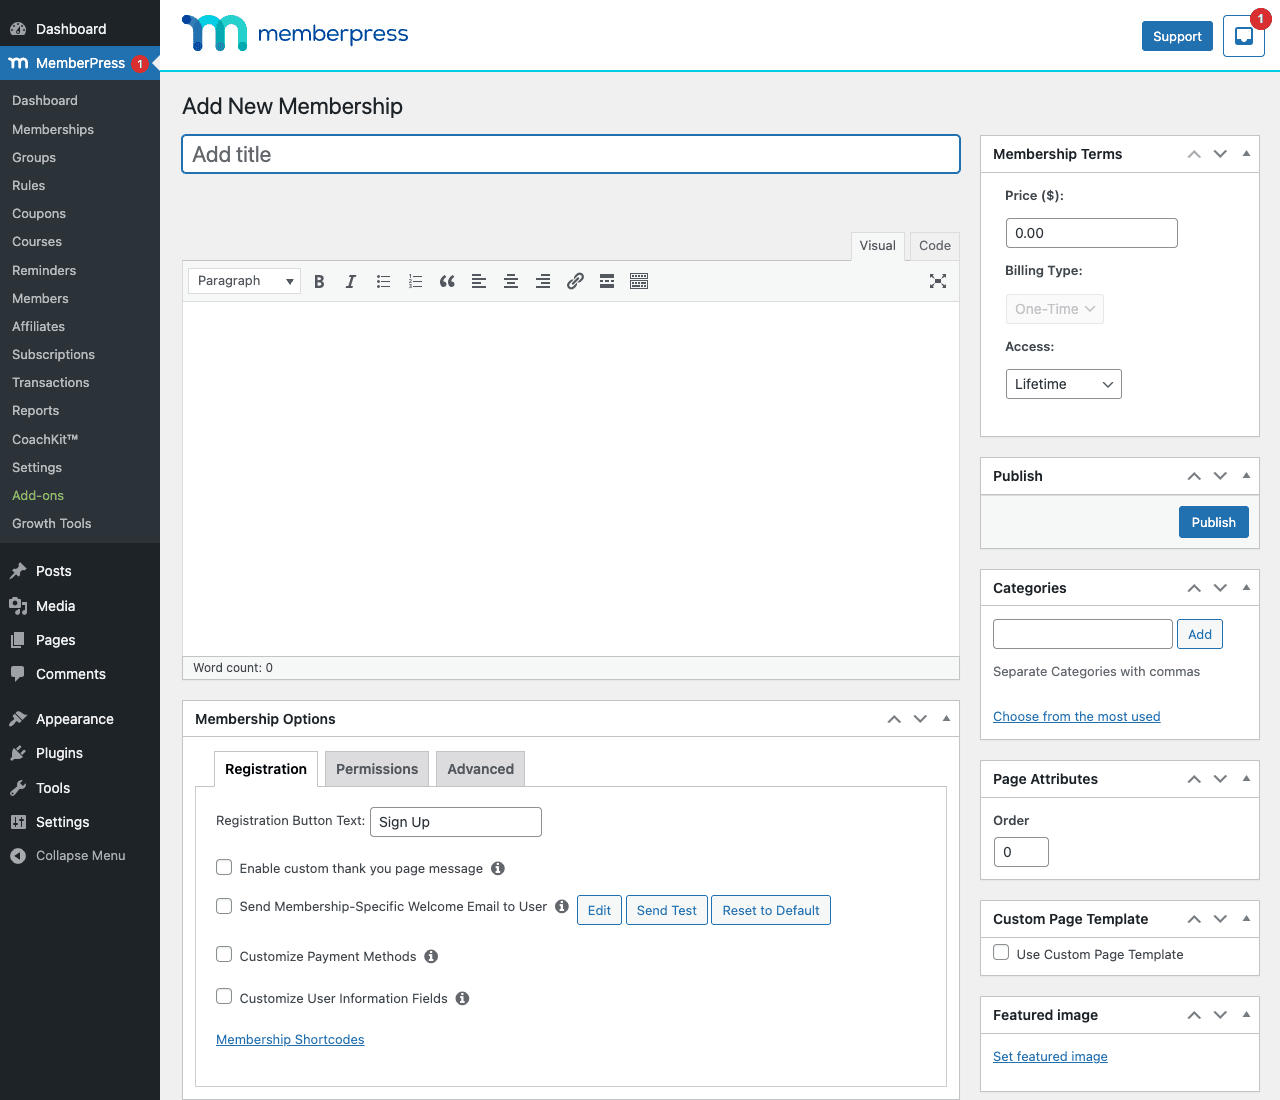Image resolution: width=1280 pixels, height=1100 pixels.
Task: Focus the Add title field
Action: point(571,154)
